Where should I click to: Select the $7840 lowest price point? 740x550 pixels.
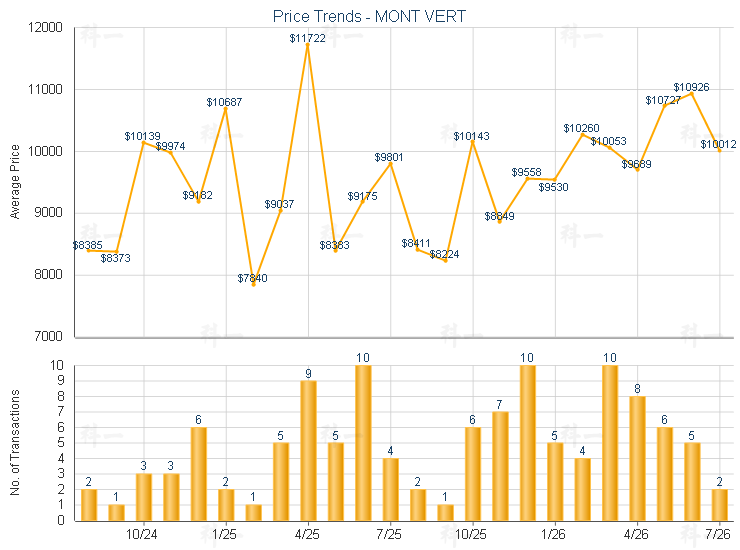[x=253, y=285]
